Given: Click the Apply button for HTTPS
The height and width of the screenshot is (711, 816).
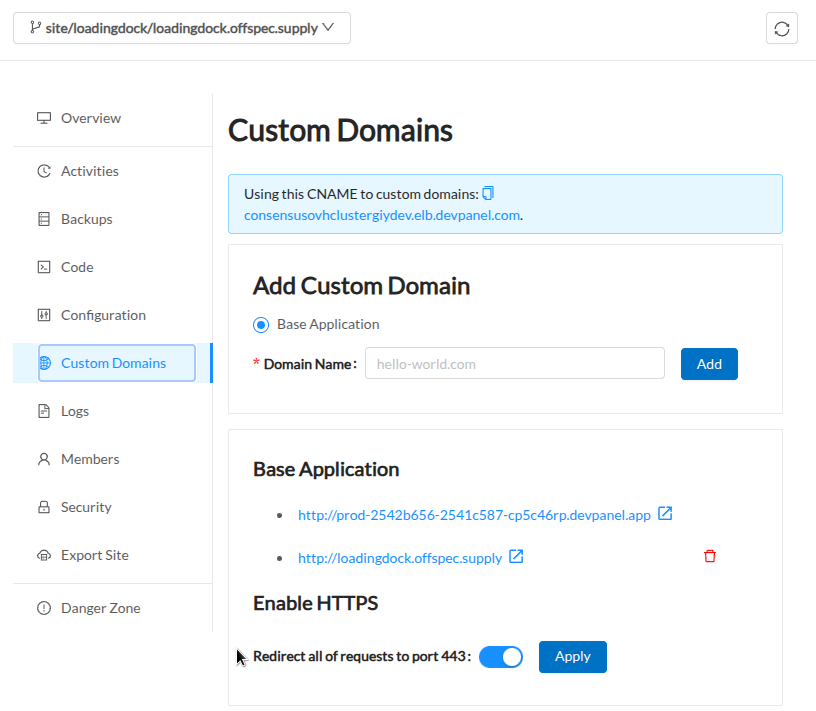Looking at the screenshot, I should [x=572, y=657].
